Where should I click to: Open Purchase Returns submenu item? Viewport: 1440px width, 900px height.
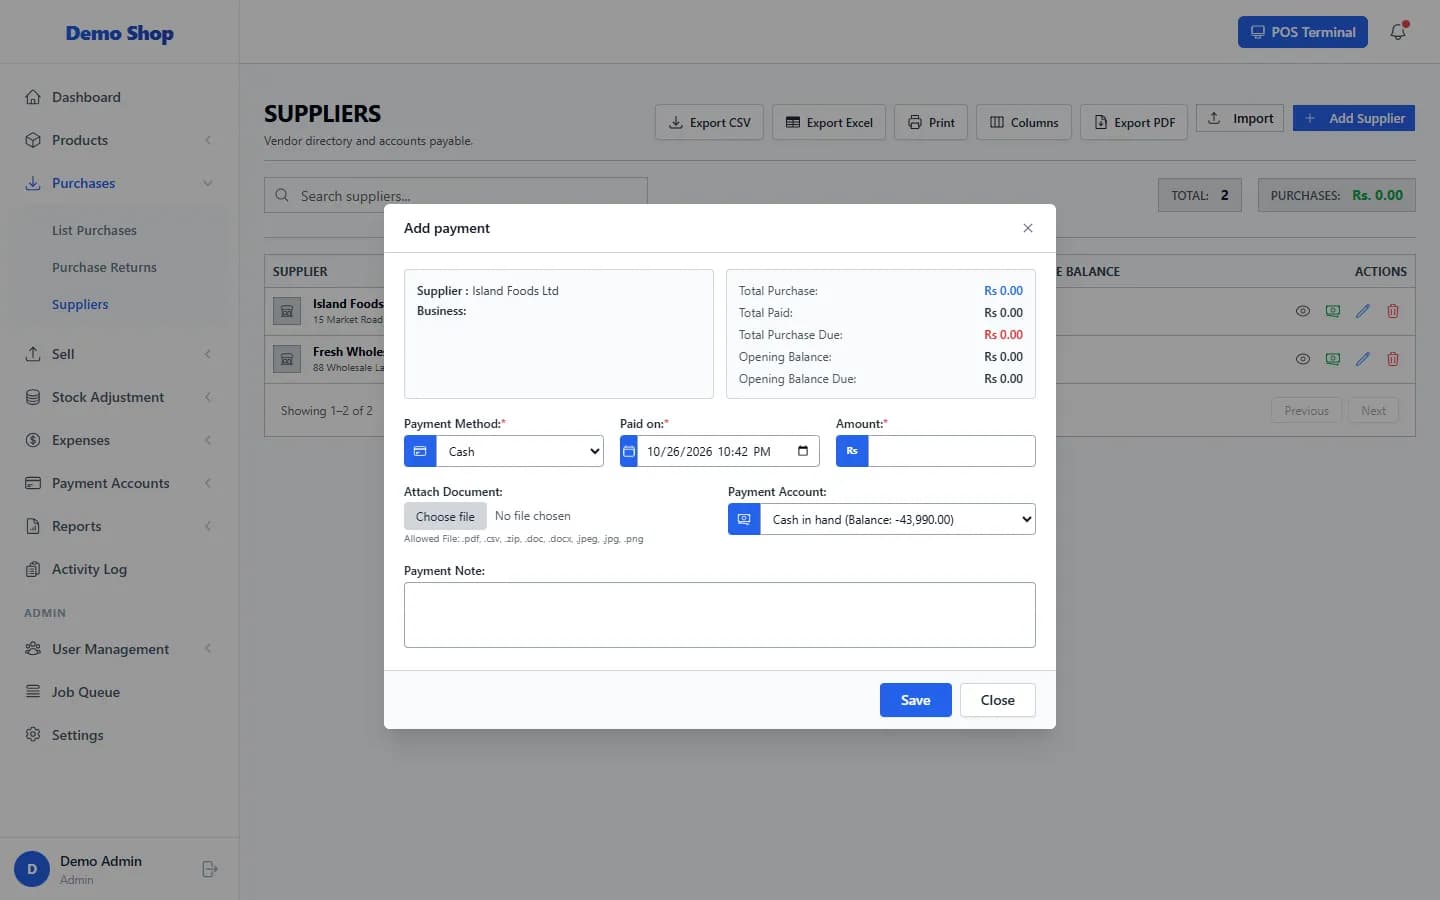pyautogui.click(x=104, y=267)
